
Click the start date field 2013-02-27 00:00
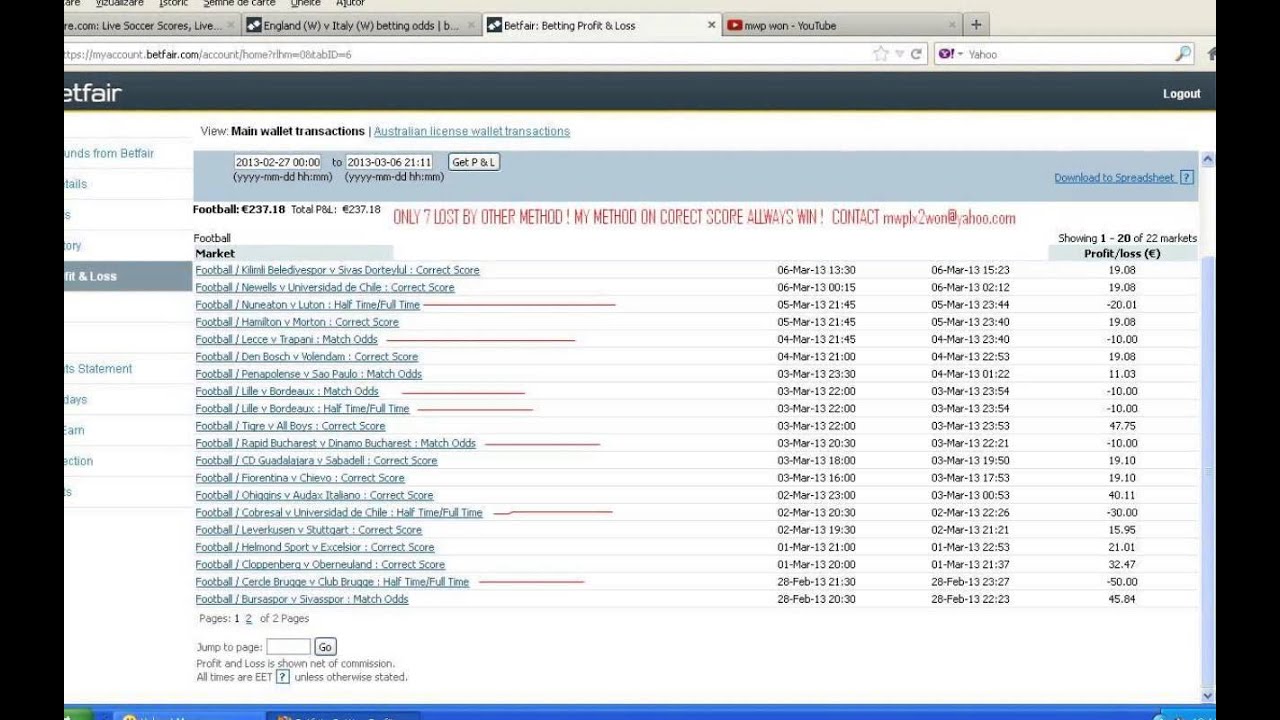[x=278, y=162]
